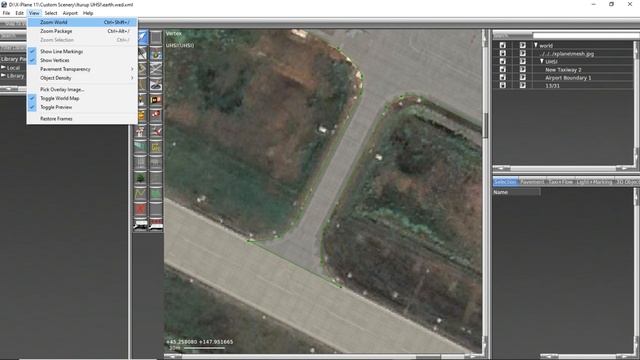This screenshot has height=360, width=640.
Task: Select New Taxiway 2 in hierarchy
Action: [x=563, y=69]
